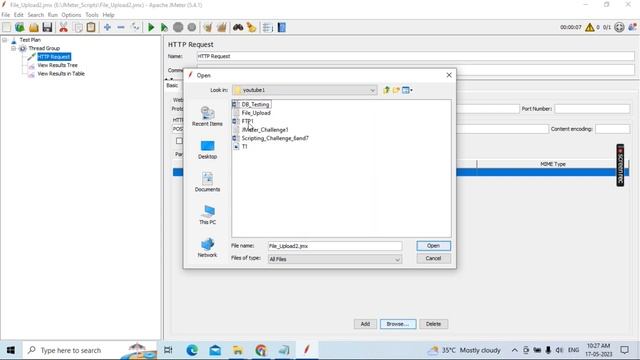Click the binoculars Search icon
Image resolution: width=640 pixels, height=360 pixels.
238,27
